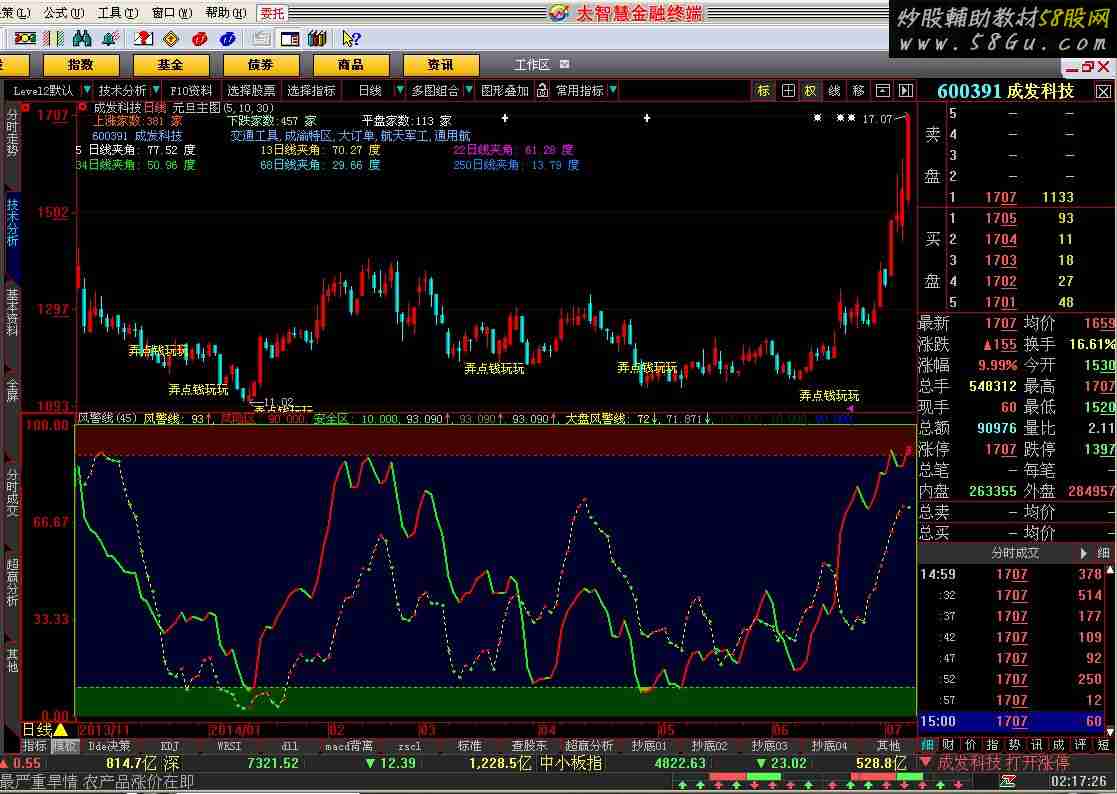The width and height of the screenshot is (1117, 794).
Task: Open the 公式 menu
Action: [63, 13]
